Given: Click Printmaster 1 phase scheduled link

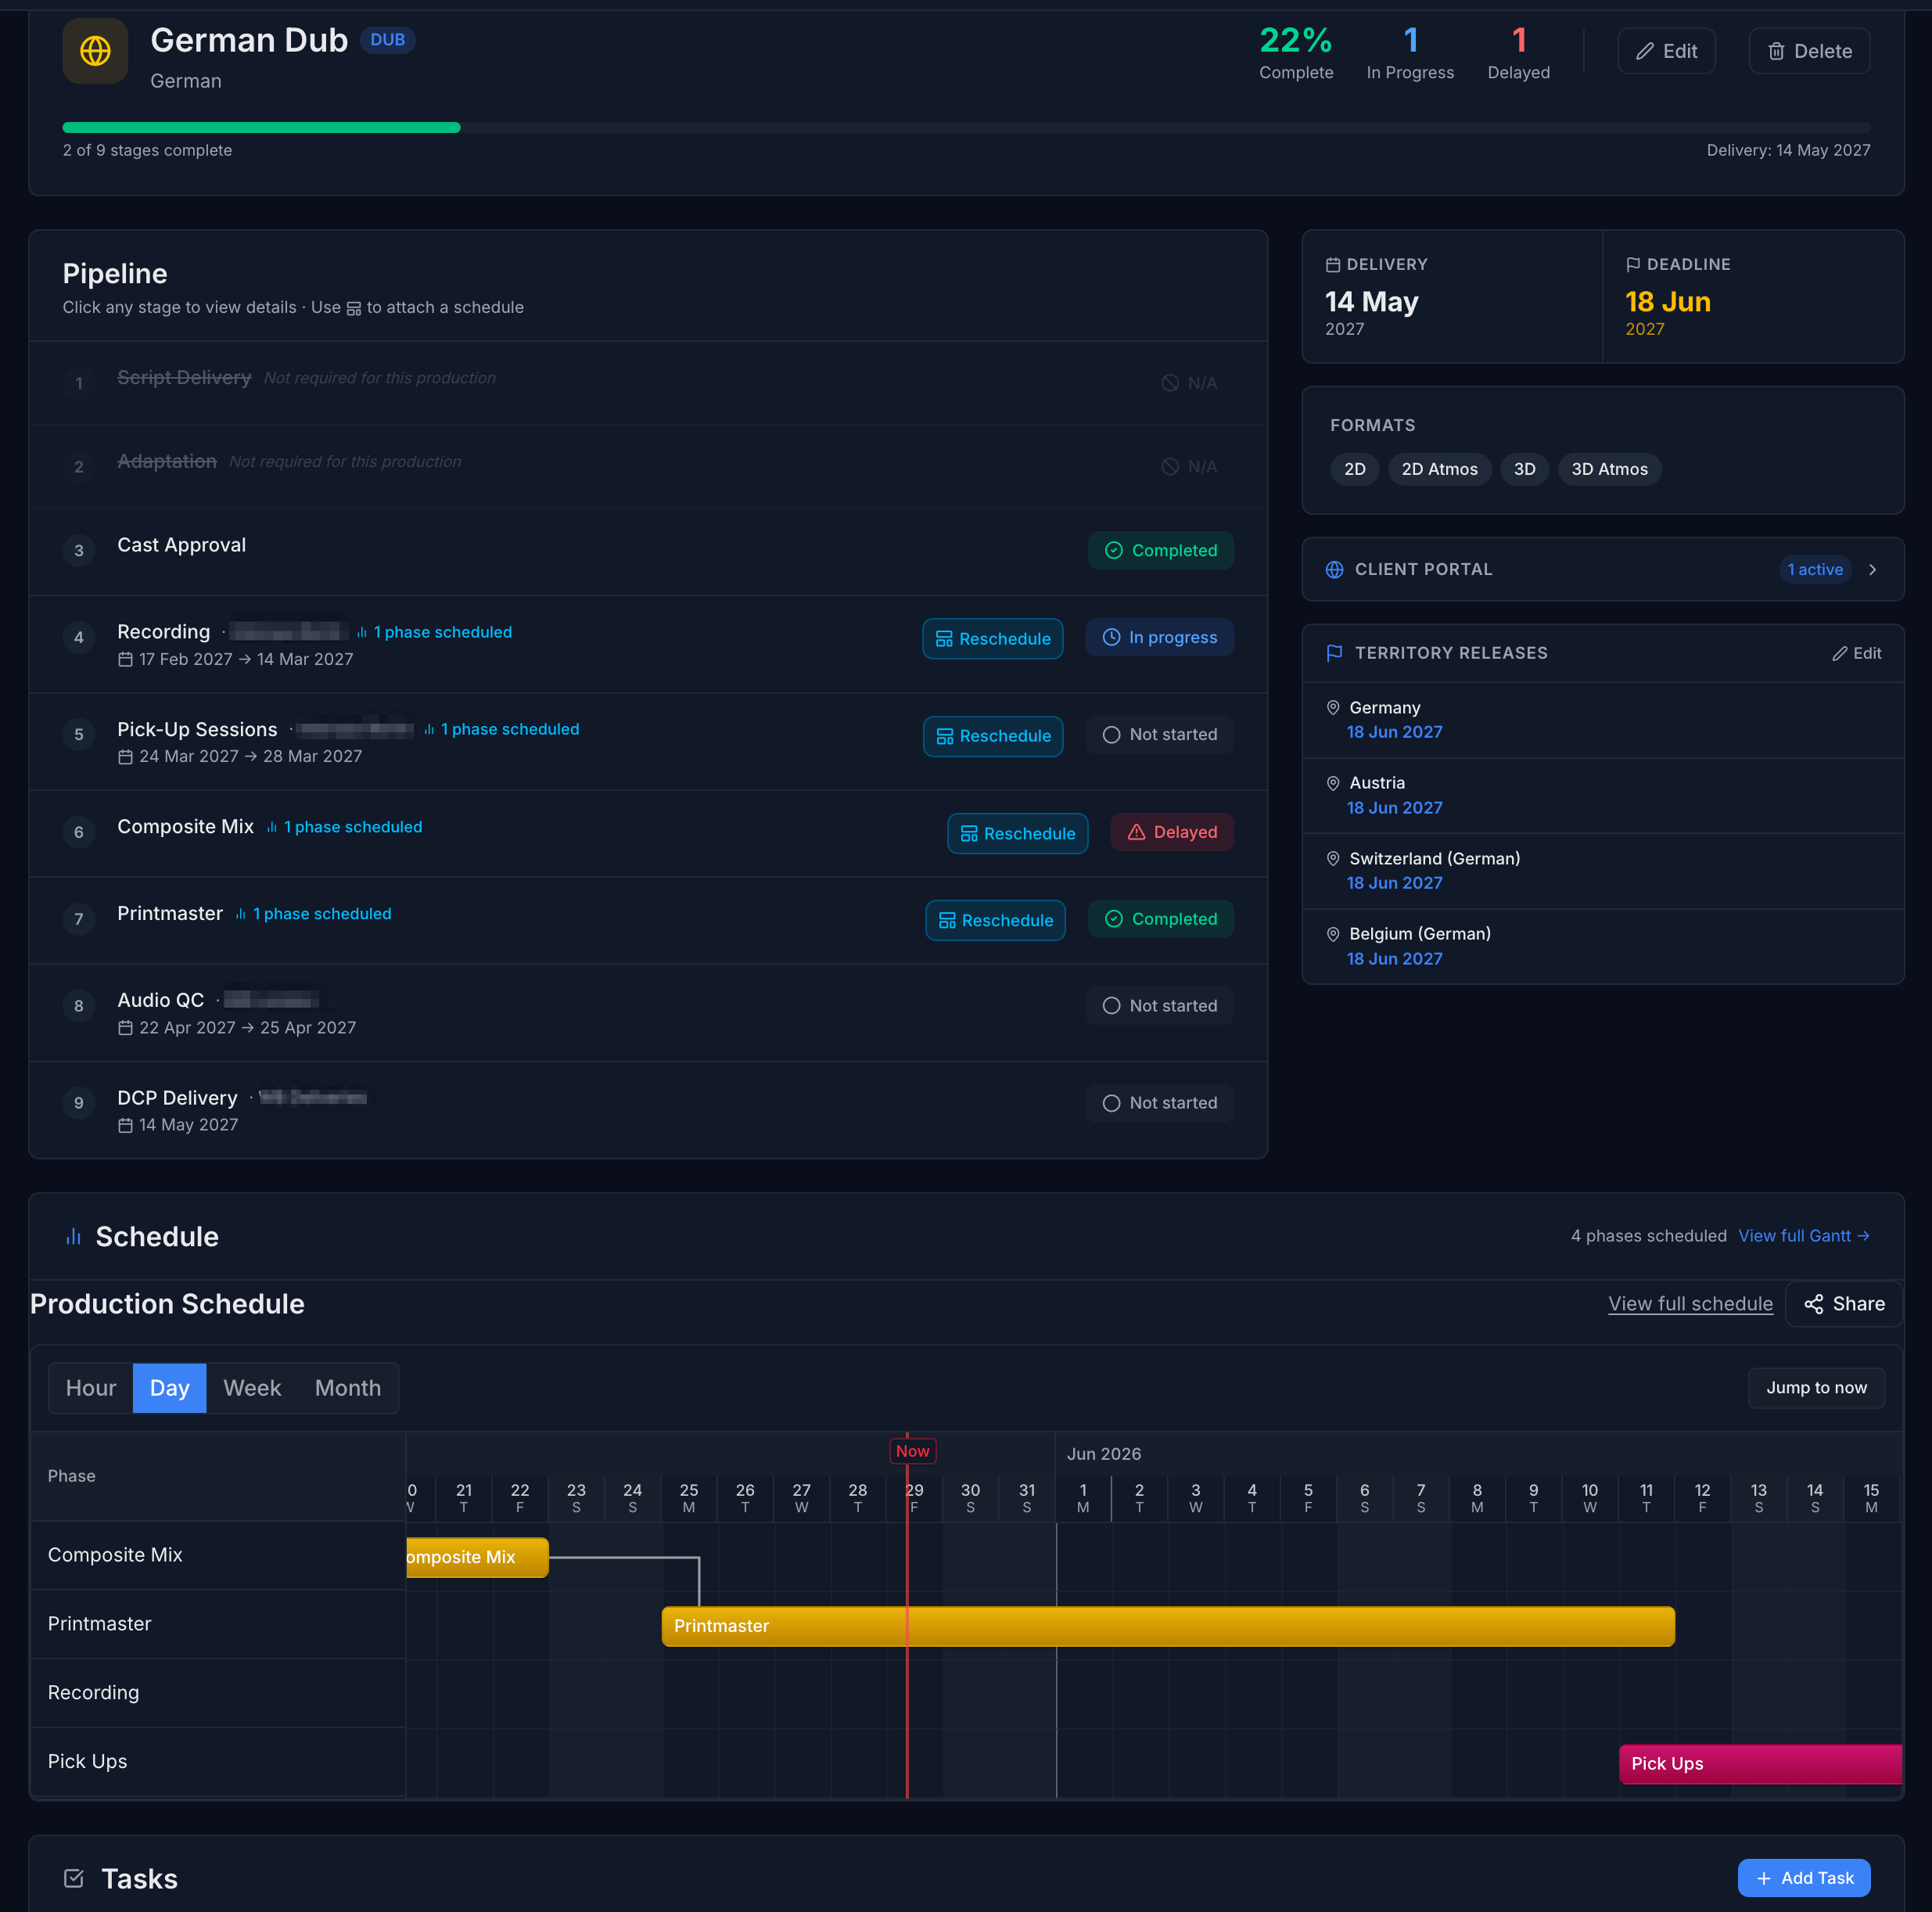Looking at the screenshot, I should [x=313, y=914].
